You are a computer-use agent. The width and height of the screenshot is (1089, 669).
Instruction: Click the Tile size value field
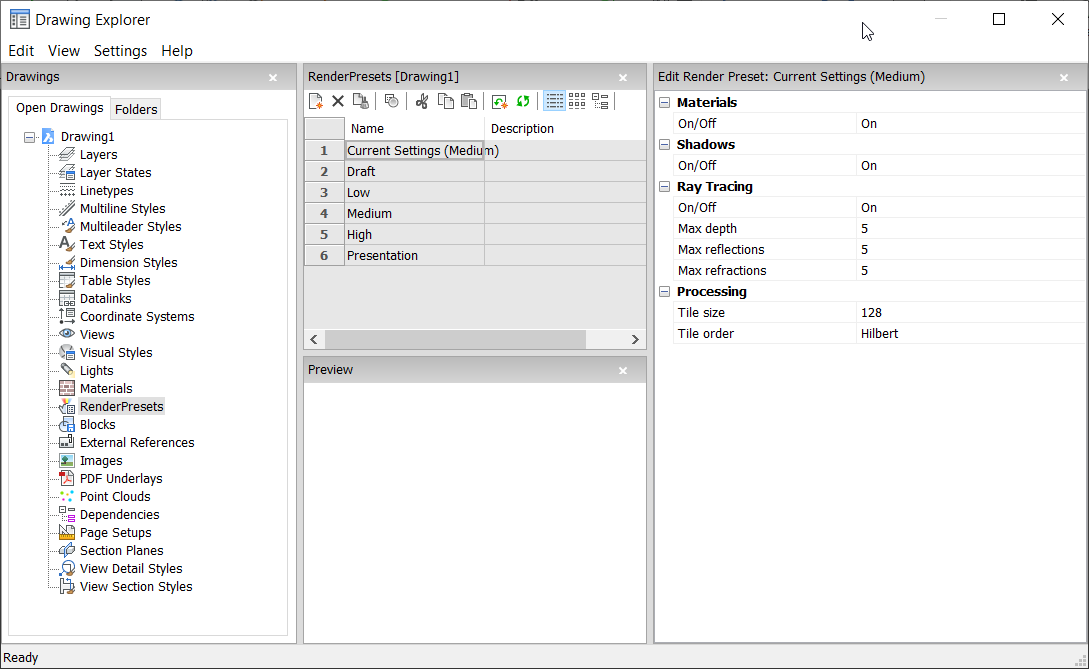968,313
